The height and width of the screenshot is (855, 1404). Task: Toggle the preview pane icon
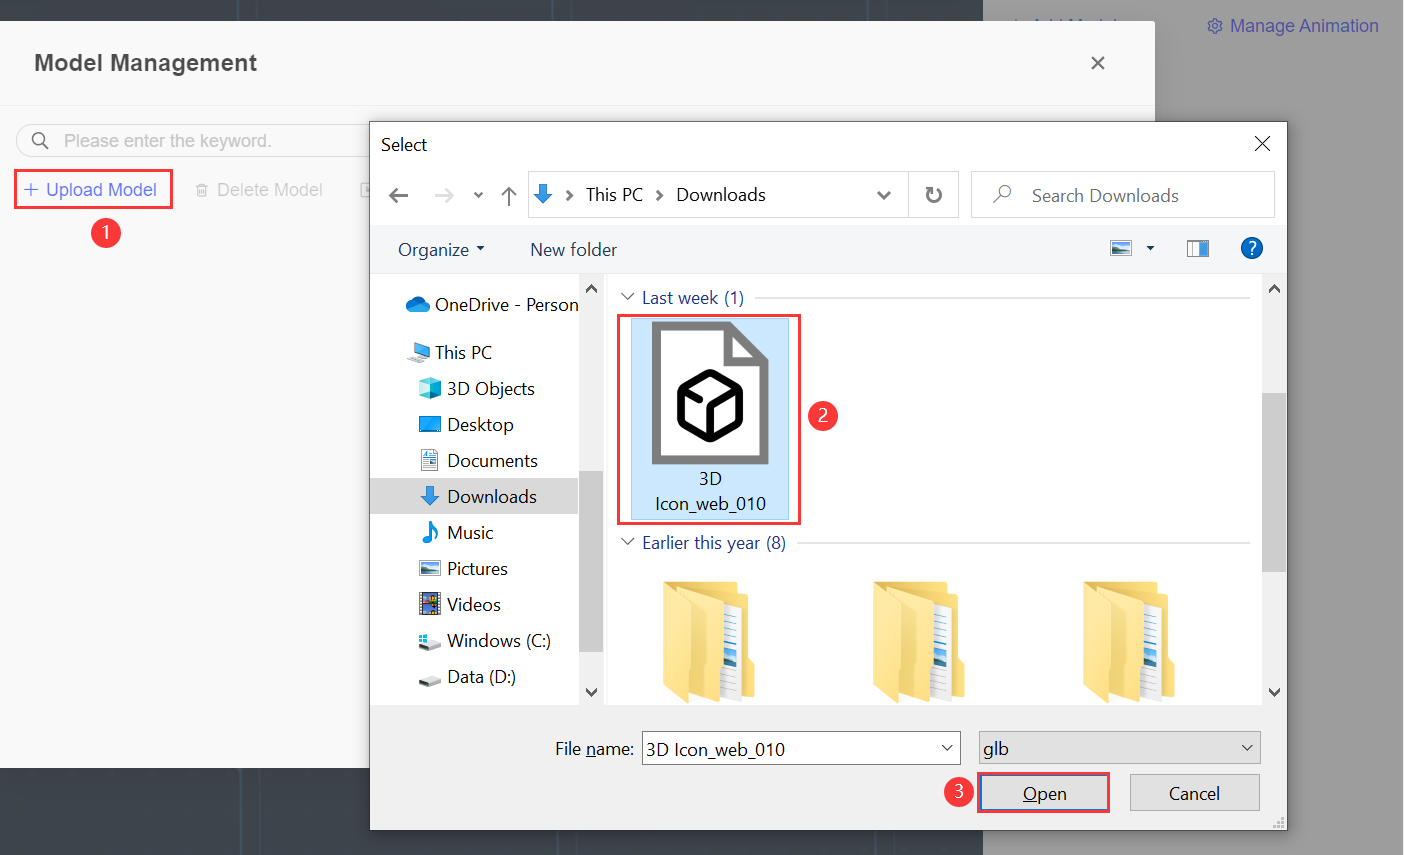click(x=1197, y=247)
